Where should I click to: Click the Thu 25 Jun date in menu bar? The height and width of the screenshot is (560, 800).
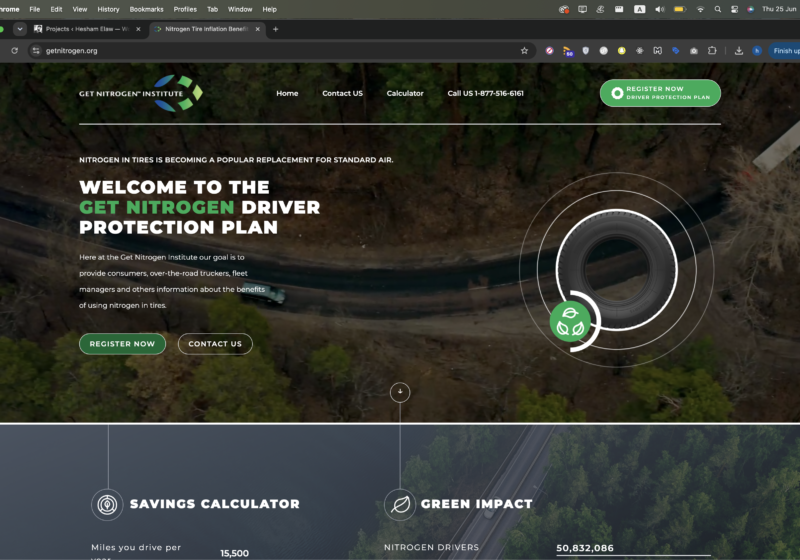coord(779,9)
